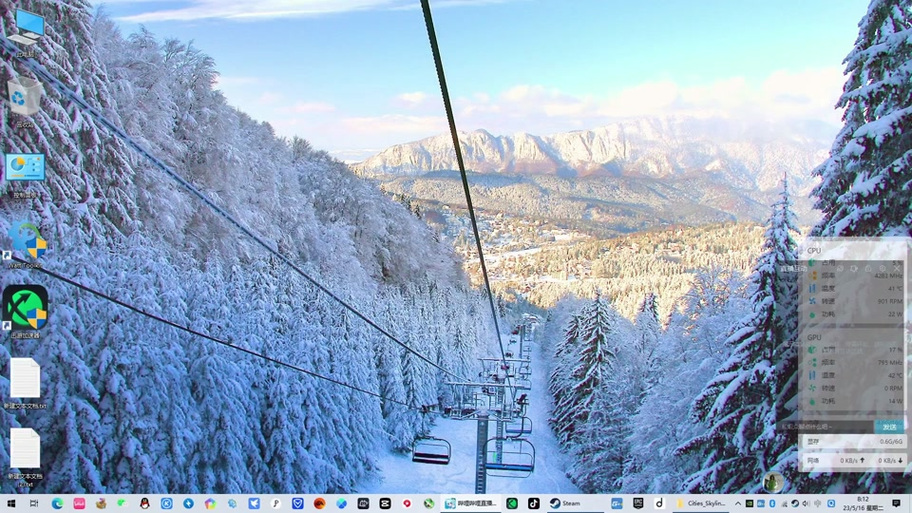Close the overlay toolbar with X

(897, 269)
